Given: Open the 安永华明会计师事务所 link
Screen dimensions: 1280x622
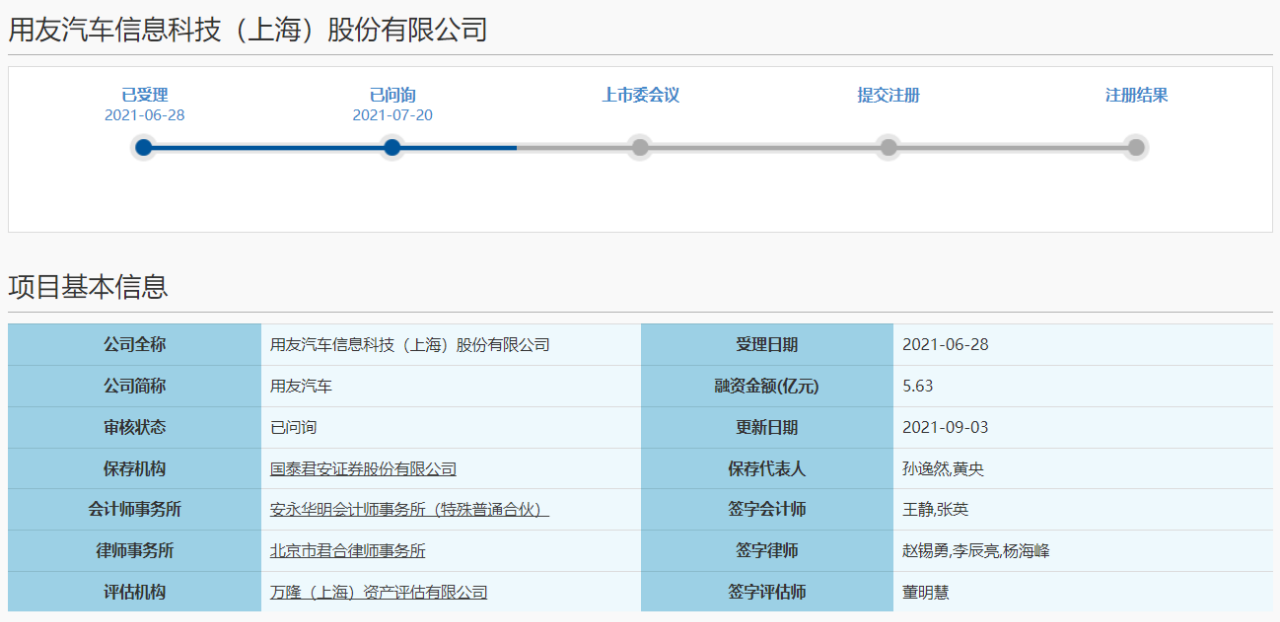Looking at the screenshot, I should point(410,510).
